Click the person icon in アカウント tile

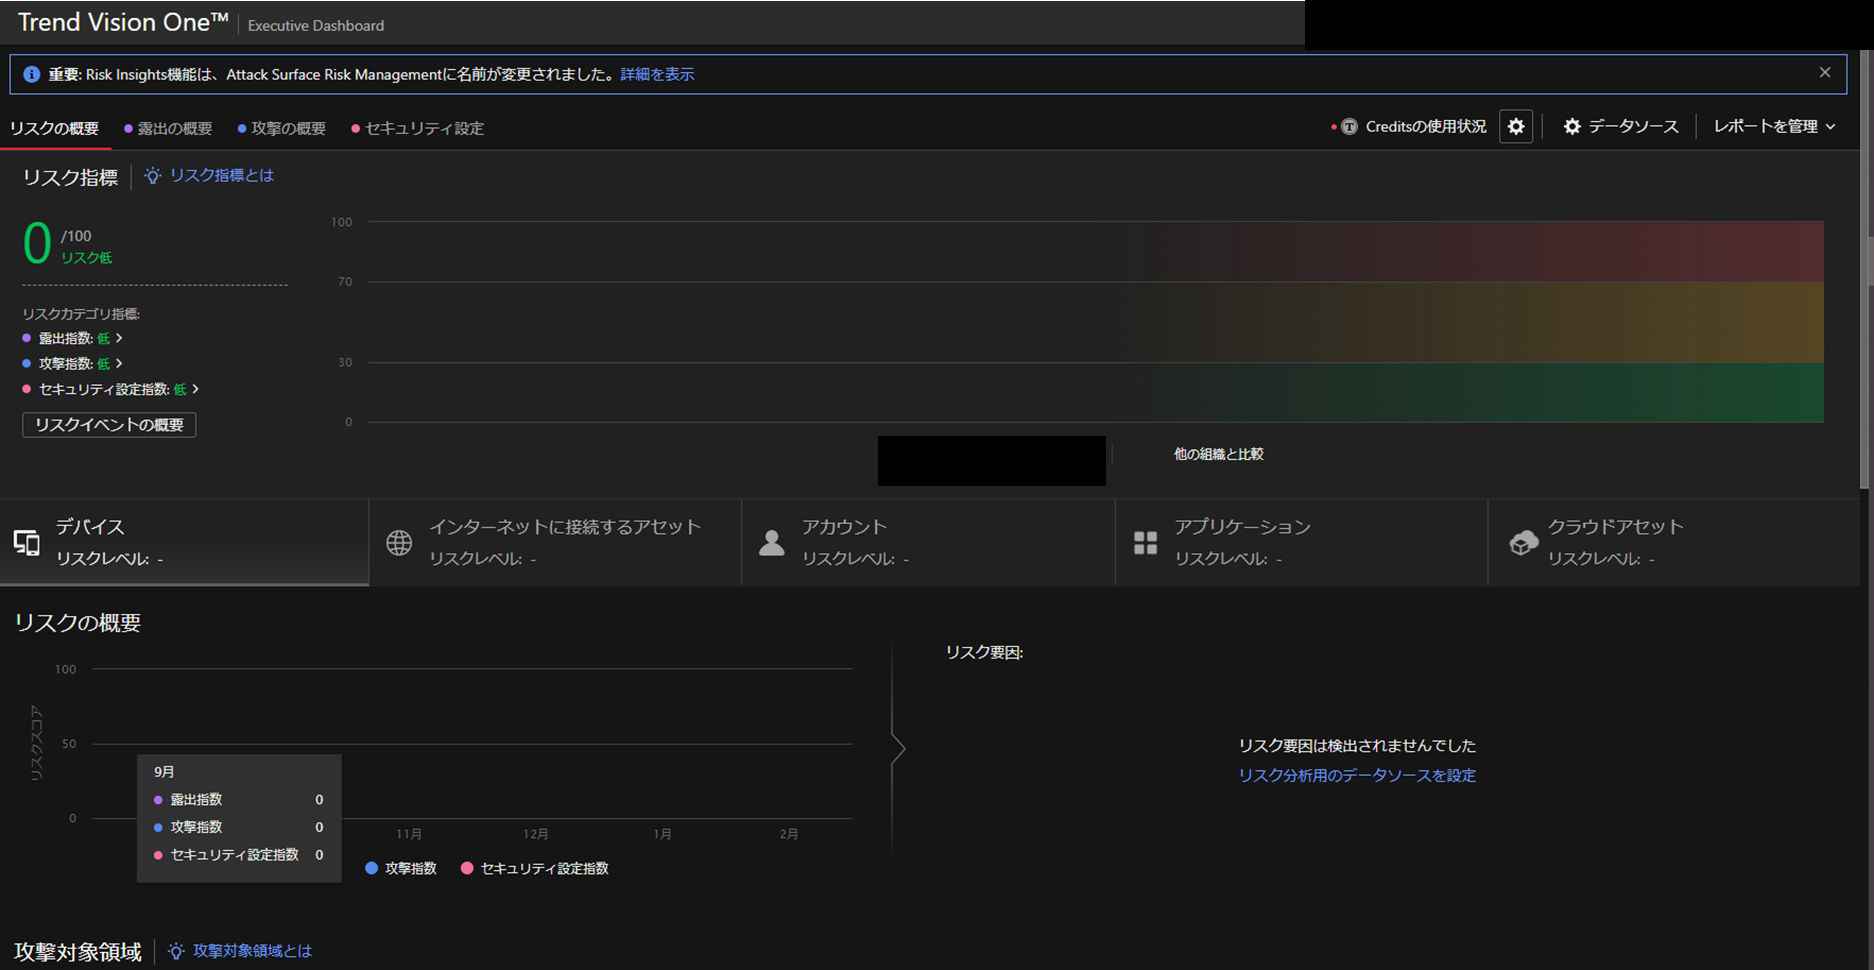pyautogui.click(x=771, y=543)
